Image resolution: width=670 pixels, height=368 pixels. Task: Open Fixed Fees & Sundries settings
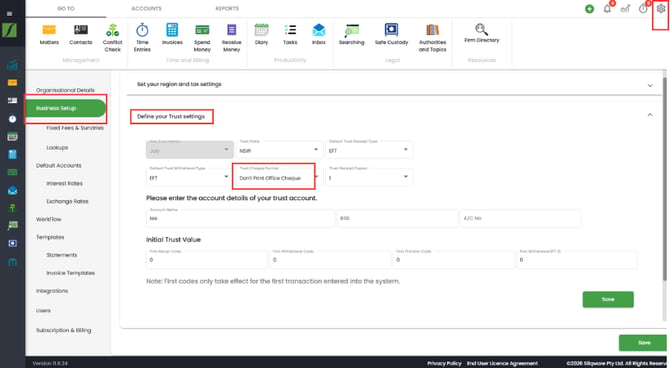tap(75, 128)
